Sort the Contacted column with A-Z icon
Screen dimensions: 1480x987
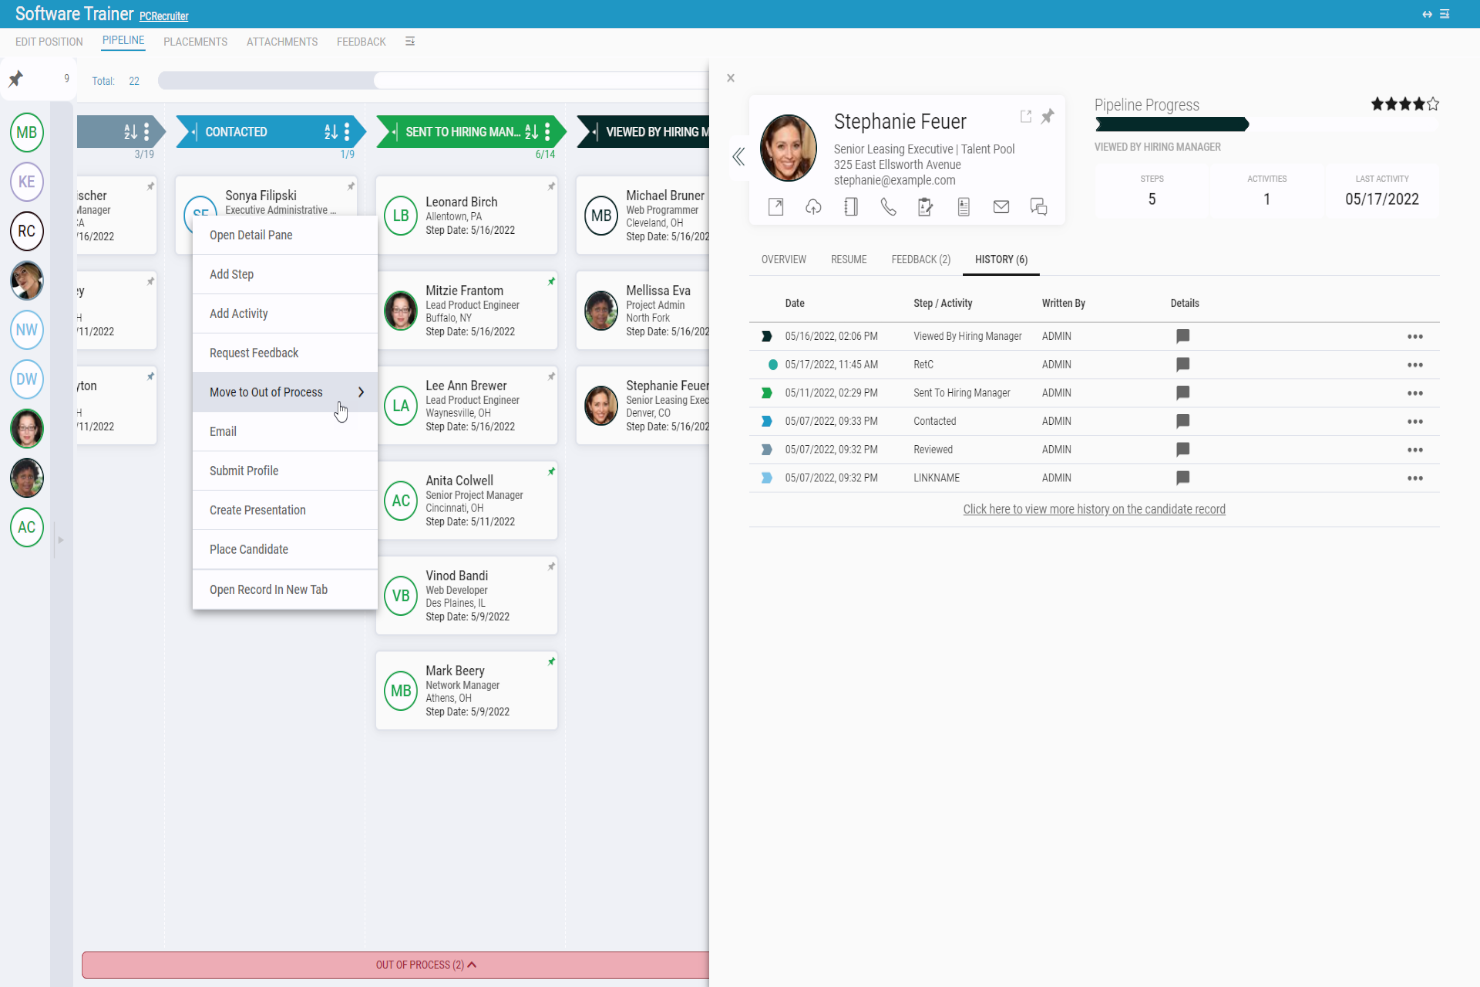(x=331, y=132)
